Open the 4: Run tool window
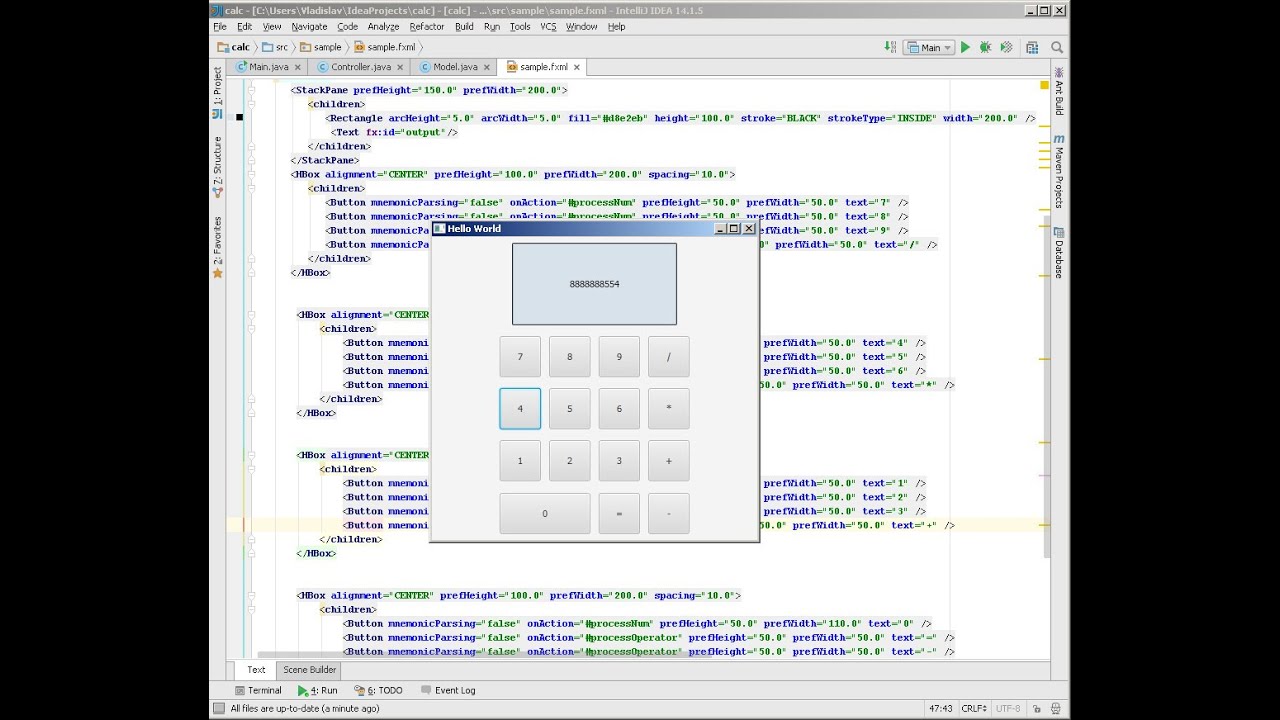The width and height of the screenshot is (1280, 720). 317,690
